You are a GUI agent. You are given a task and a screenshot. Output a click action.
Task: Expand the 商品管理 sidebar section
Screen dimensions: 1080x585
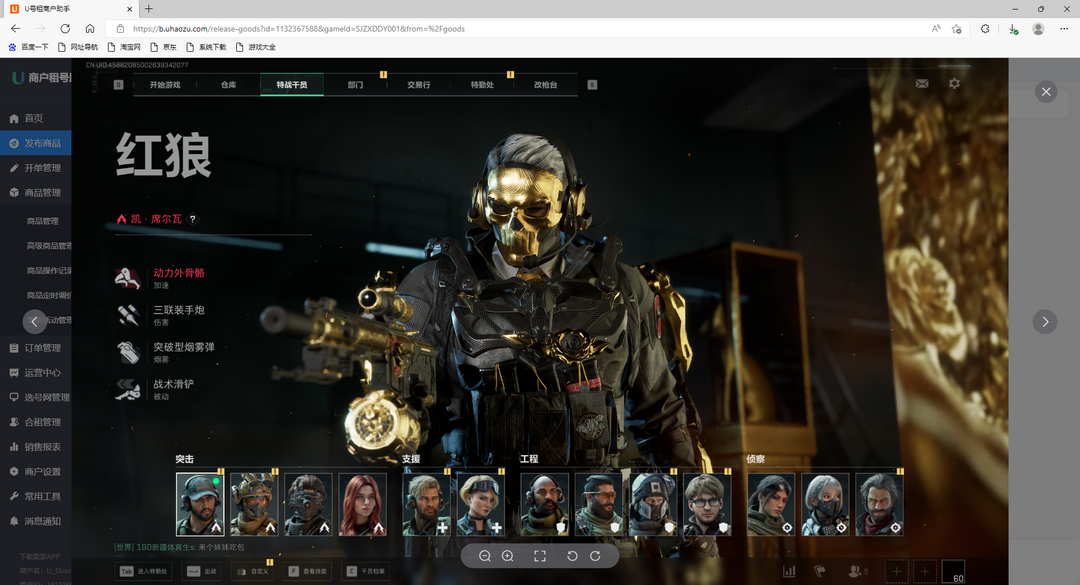click(42, 193)
